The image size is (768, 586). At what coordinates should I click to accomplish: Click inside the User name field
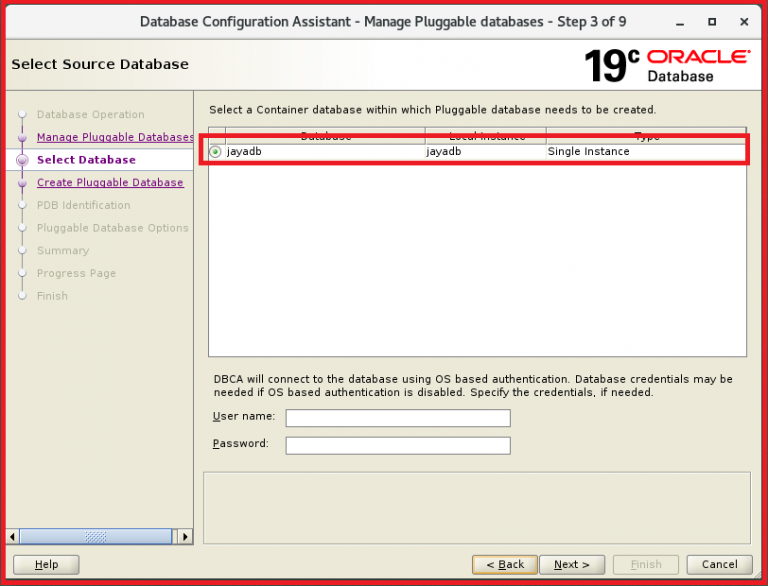click(398, 418)
